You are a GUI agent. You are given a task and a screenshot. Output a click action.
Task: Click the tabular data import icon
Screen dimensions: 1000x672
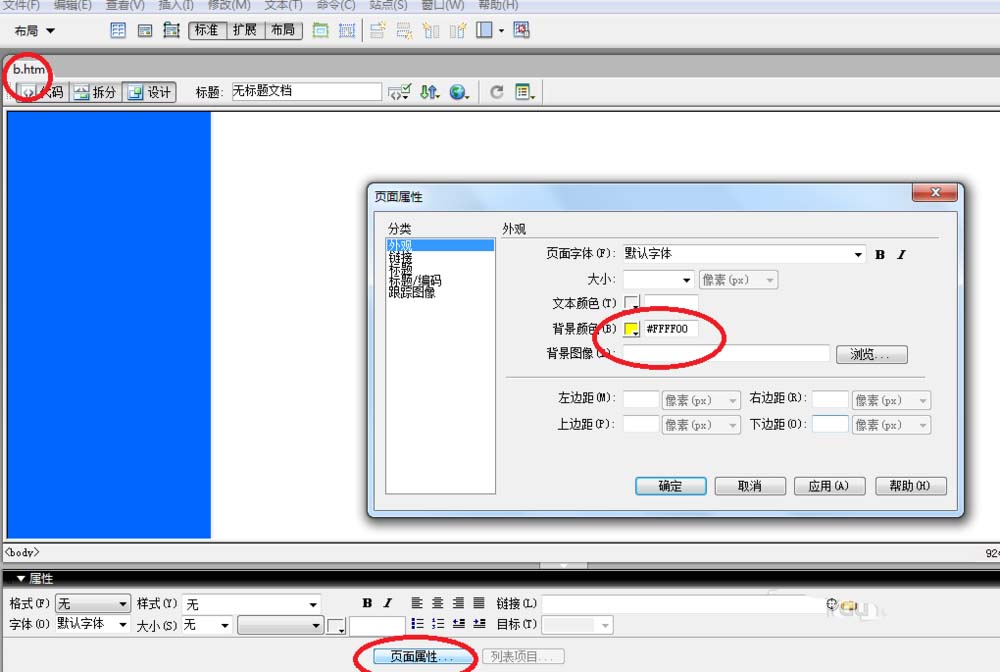tap(521, 30)
